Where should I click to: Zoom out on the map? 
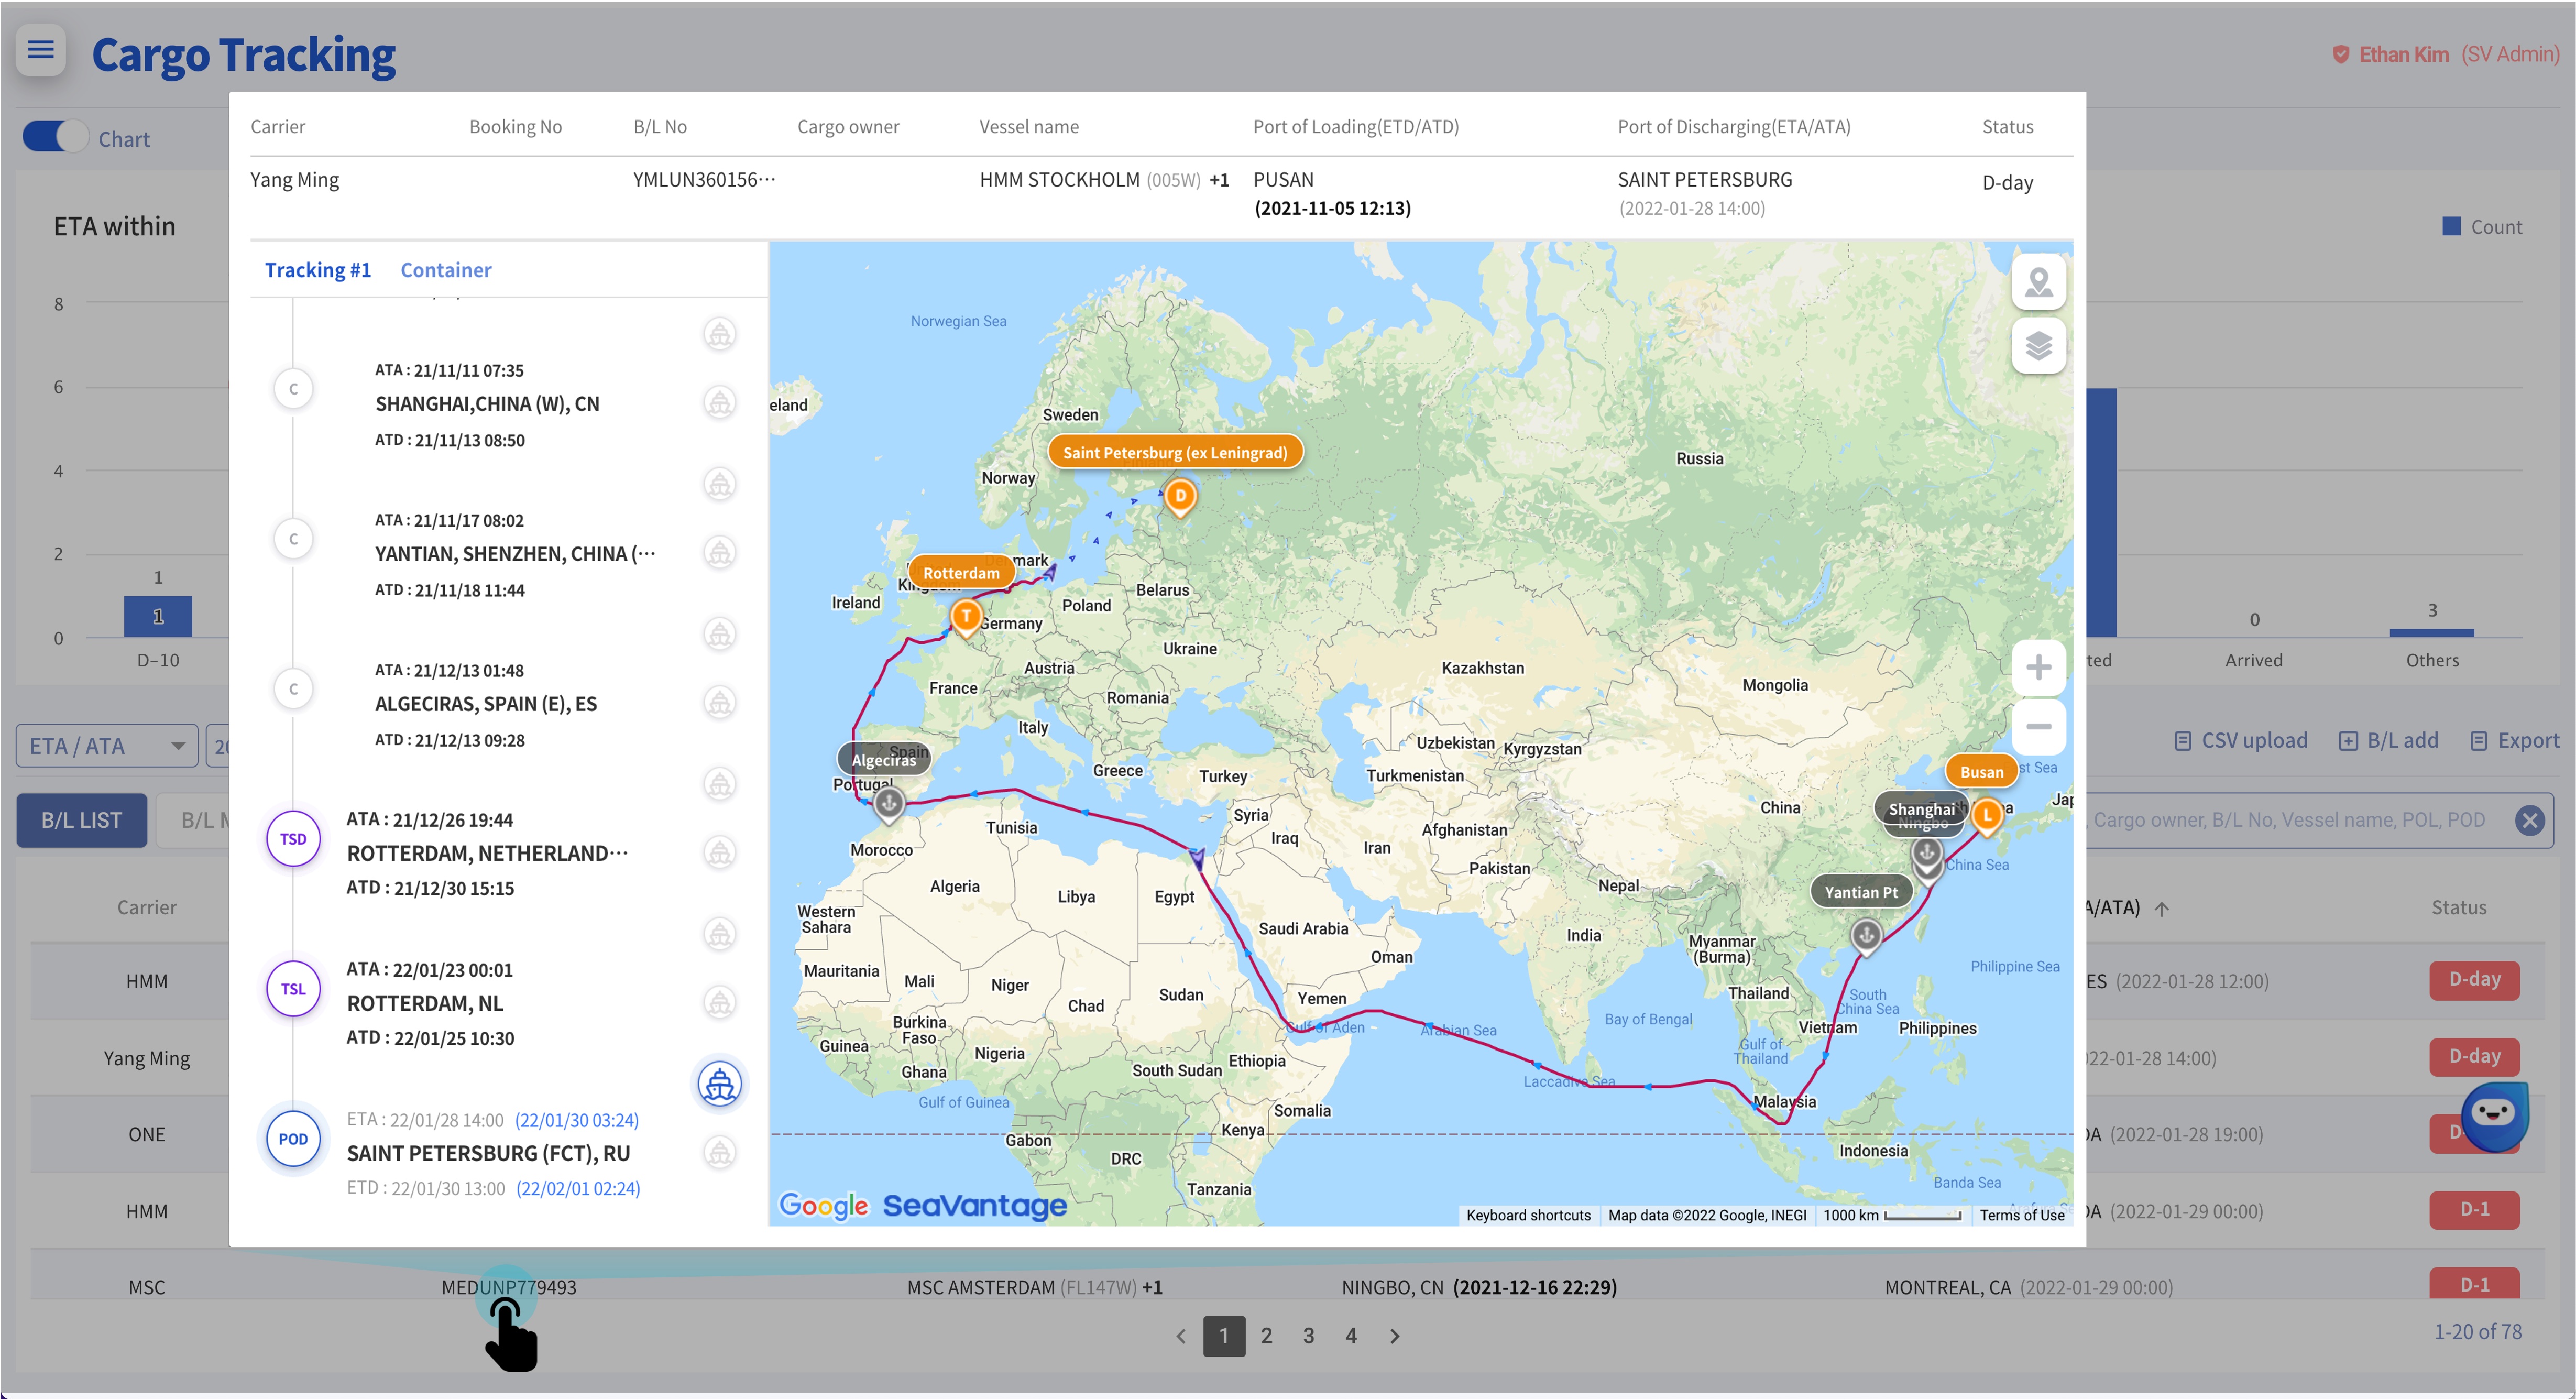pyautogui.click(x=2038, y=726)
